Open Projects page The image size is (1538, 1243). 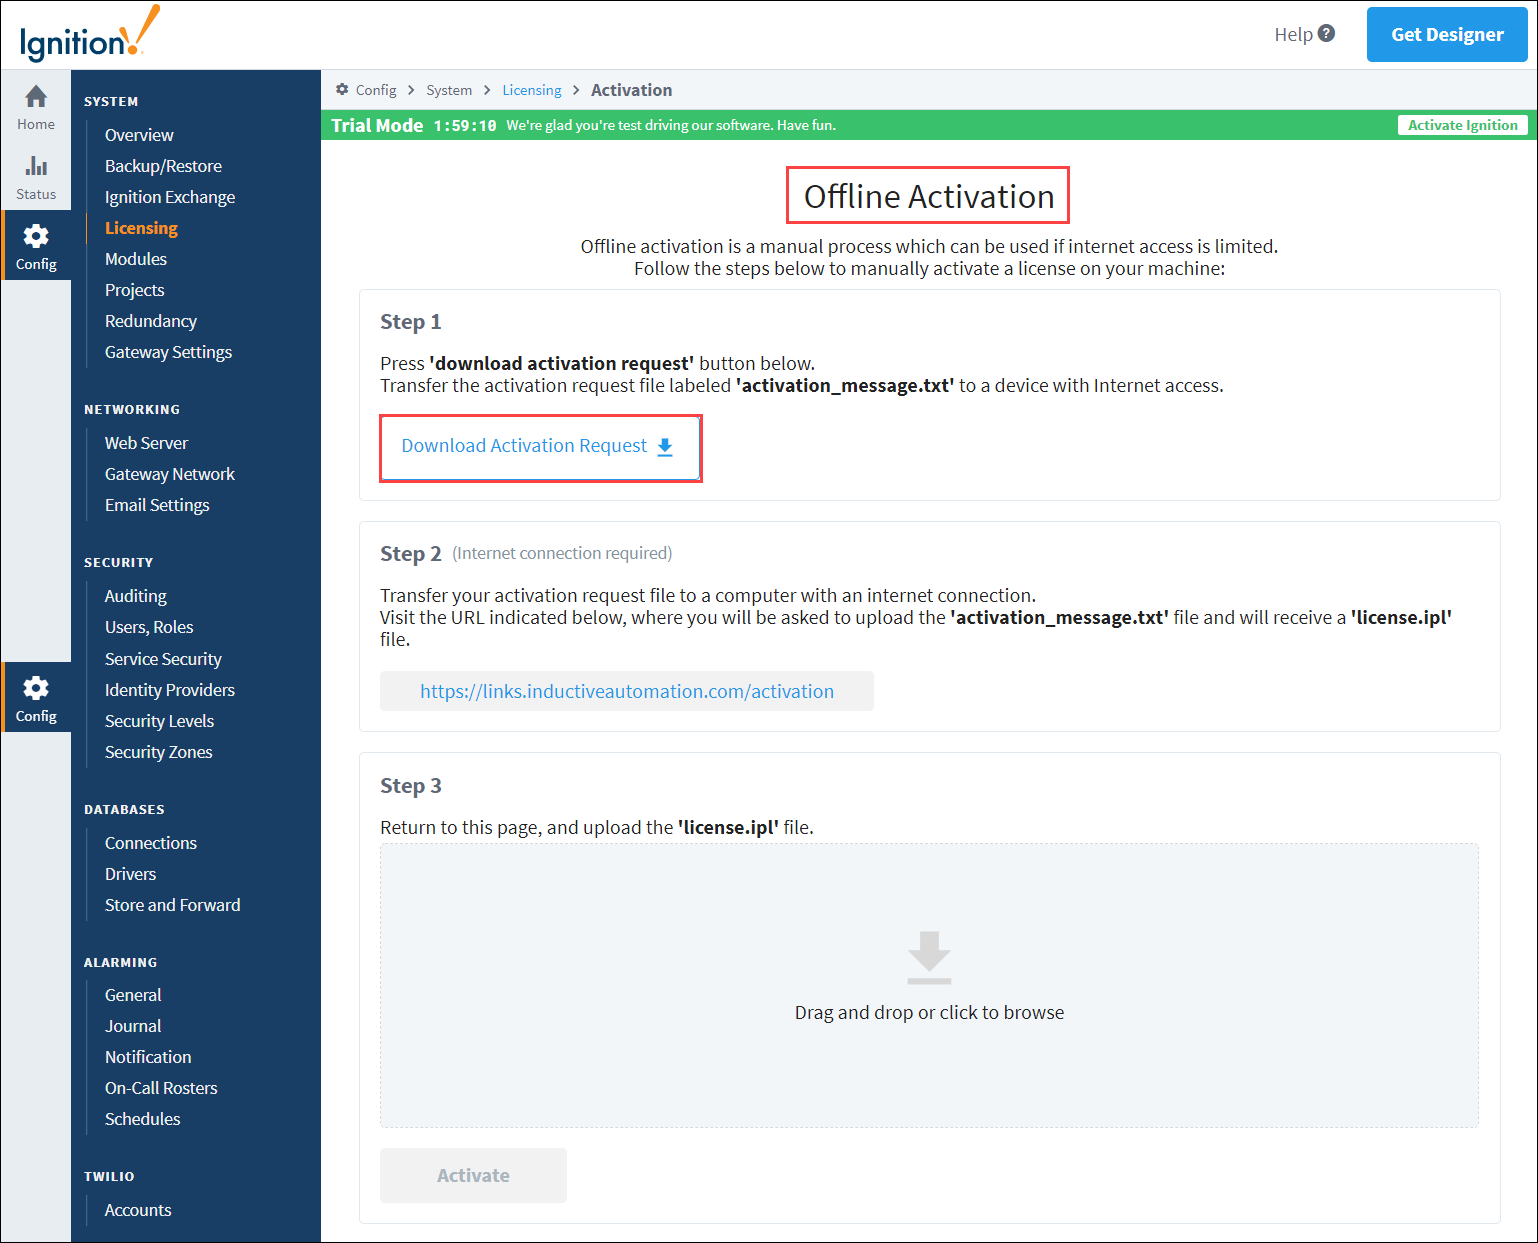click(x=134, y=290)
